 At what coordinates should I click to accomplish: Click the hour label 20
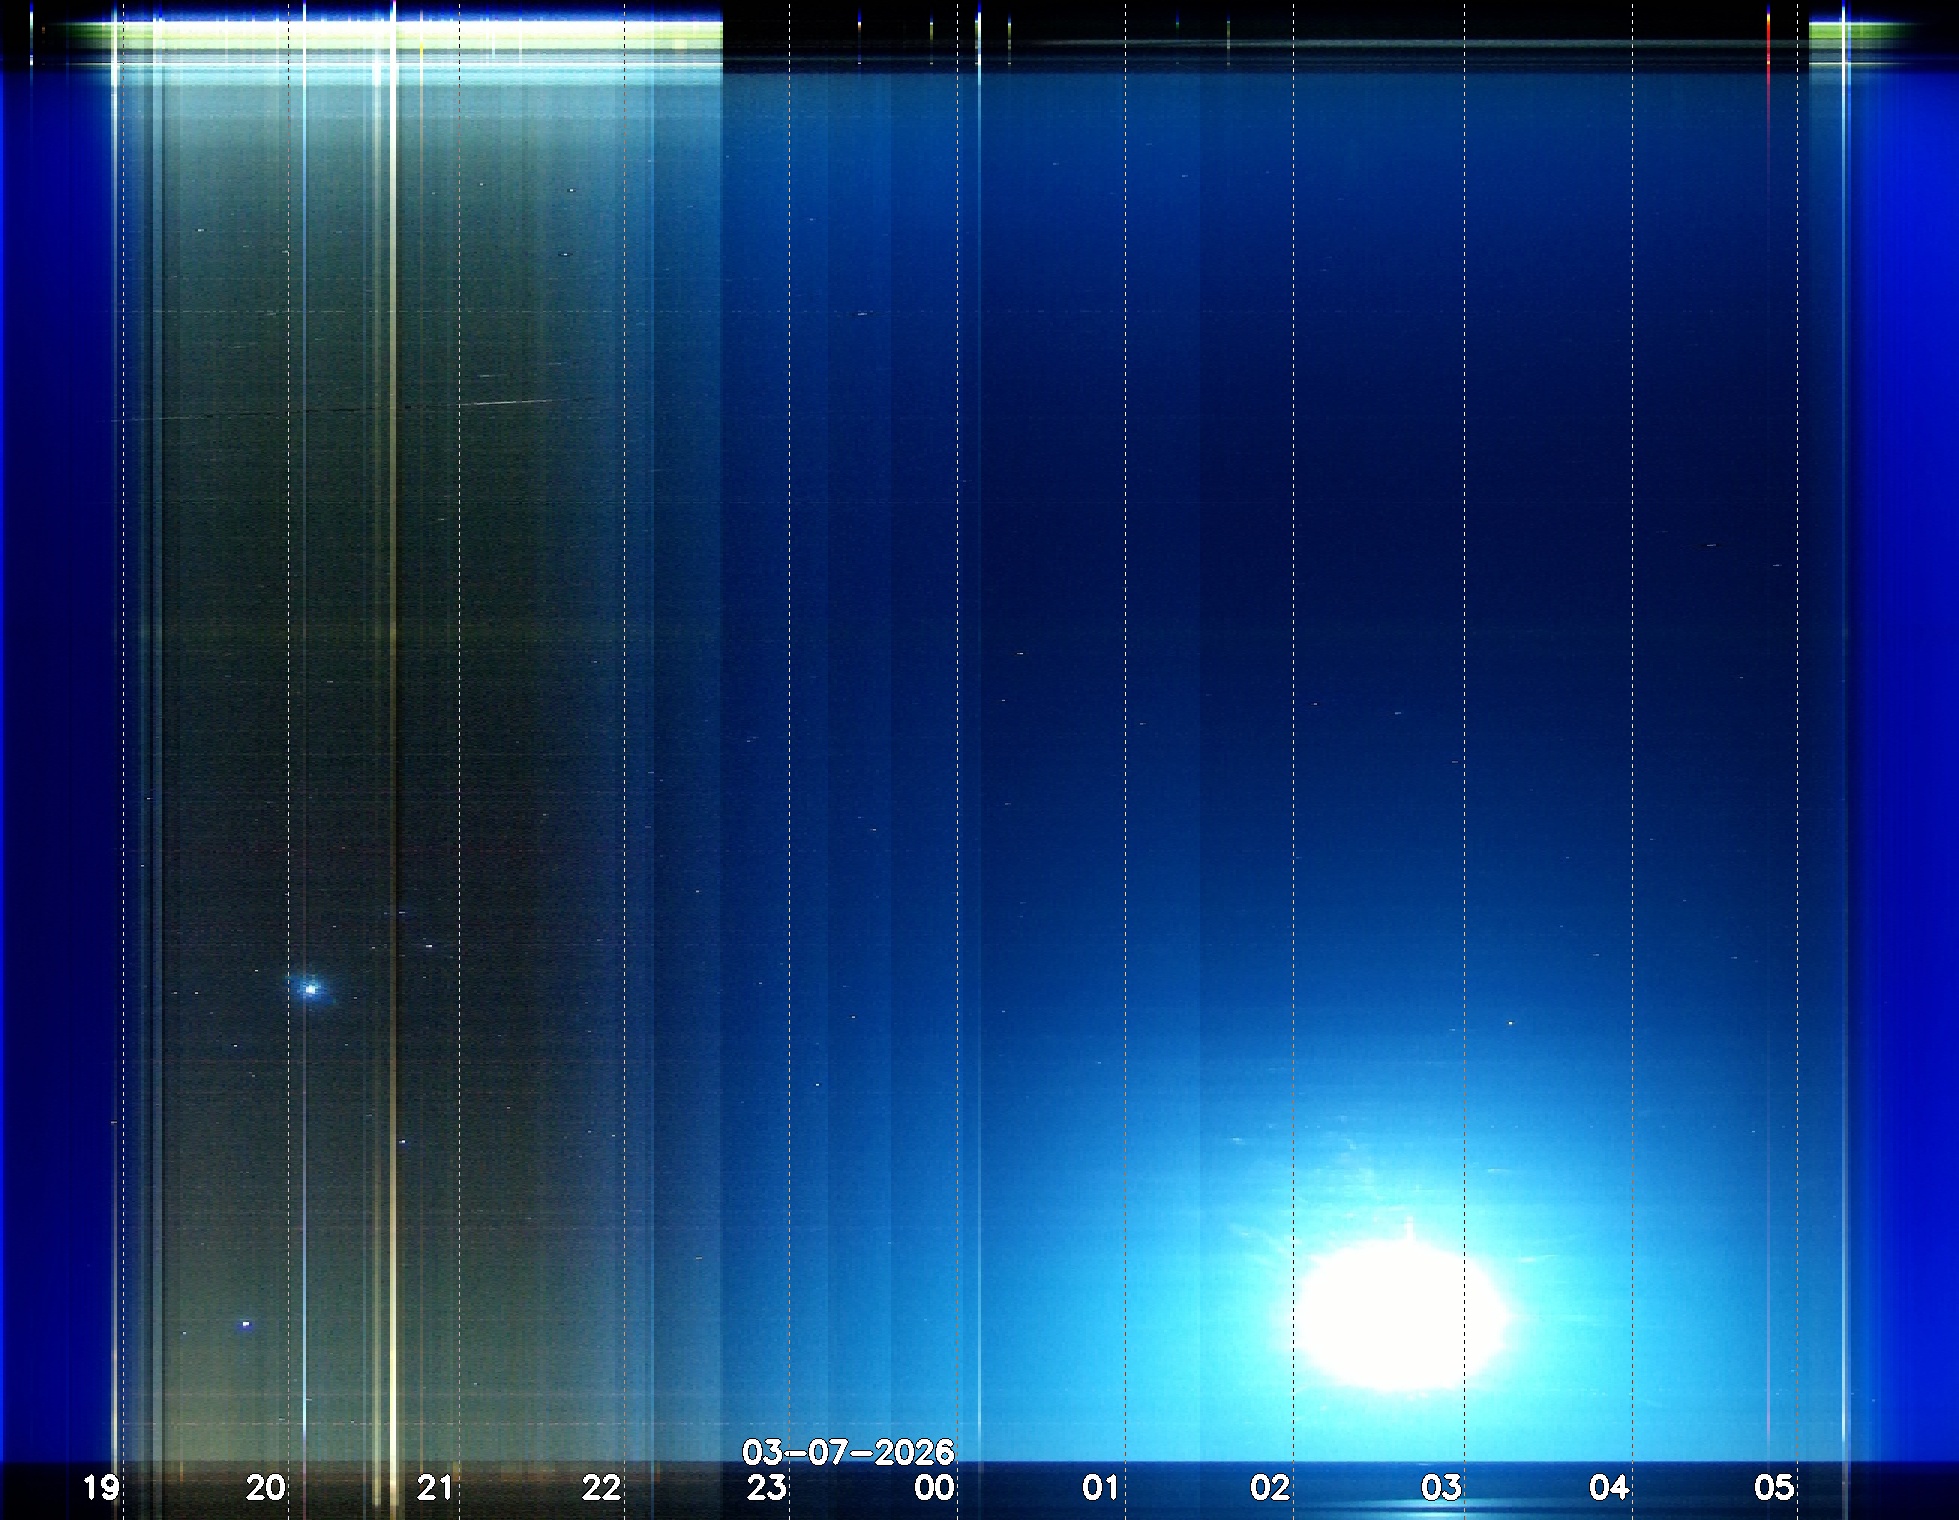[265, 1488]
